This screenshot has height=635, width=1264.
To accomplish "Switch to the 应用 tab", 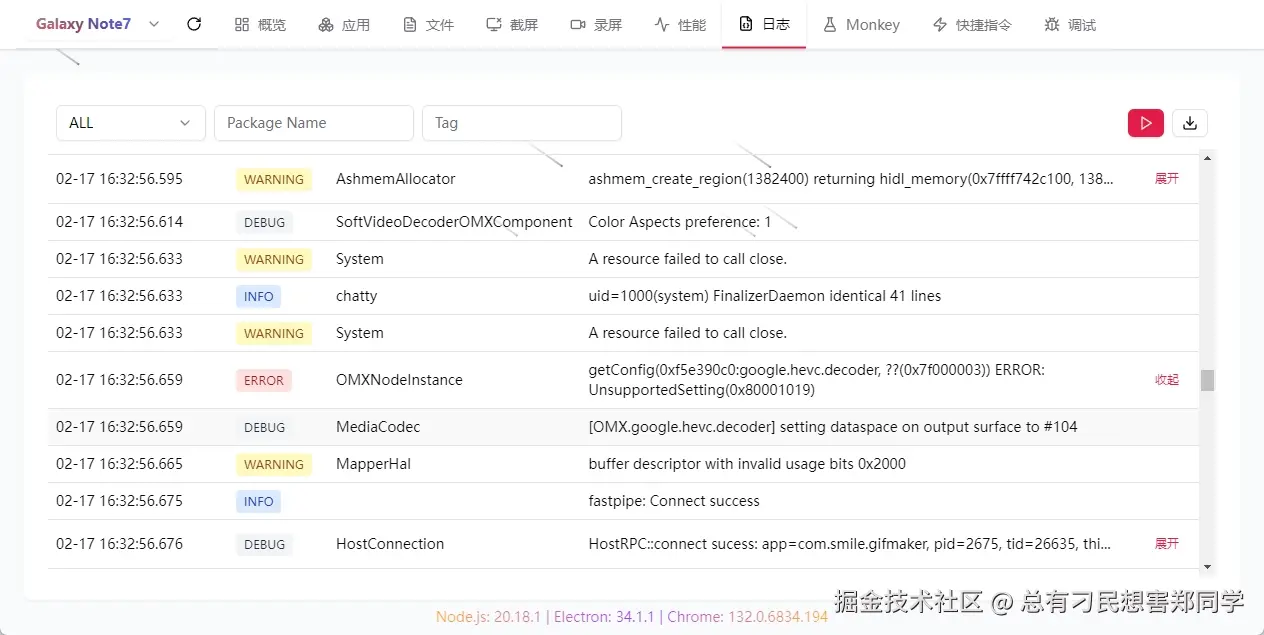I will pyautogui.click(x=344, y=24).
